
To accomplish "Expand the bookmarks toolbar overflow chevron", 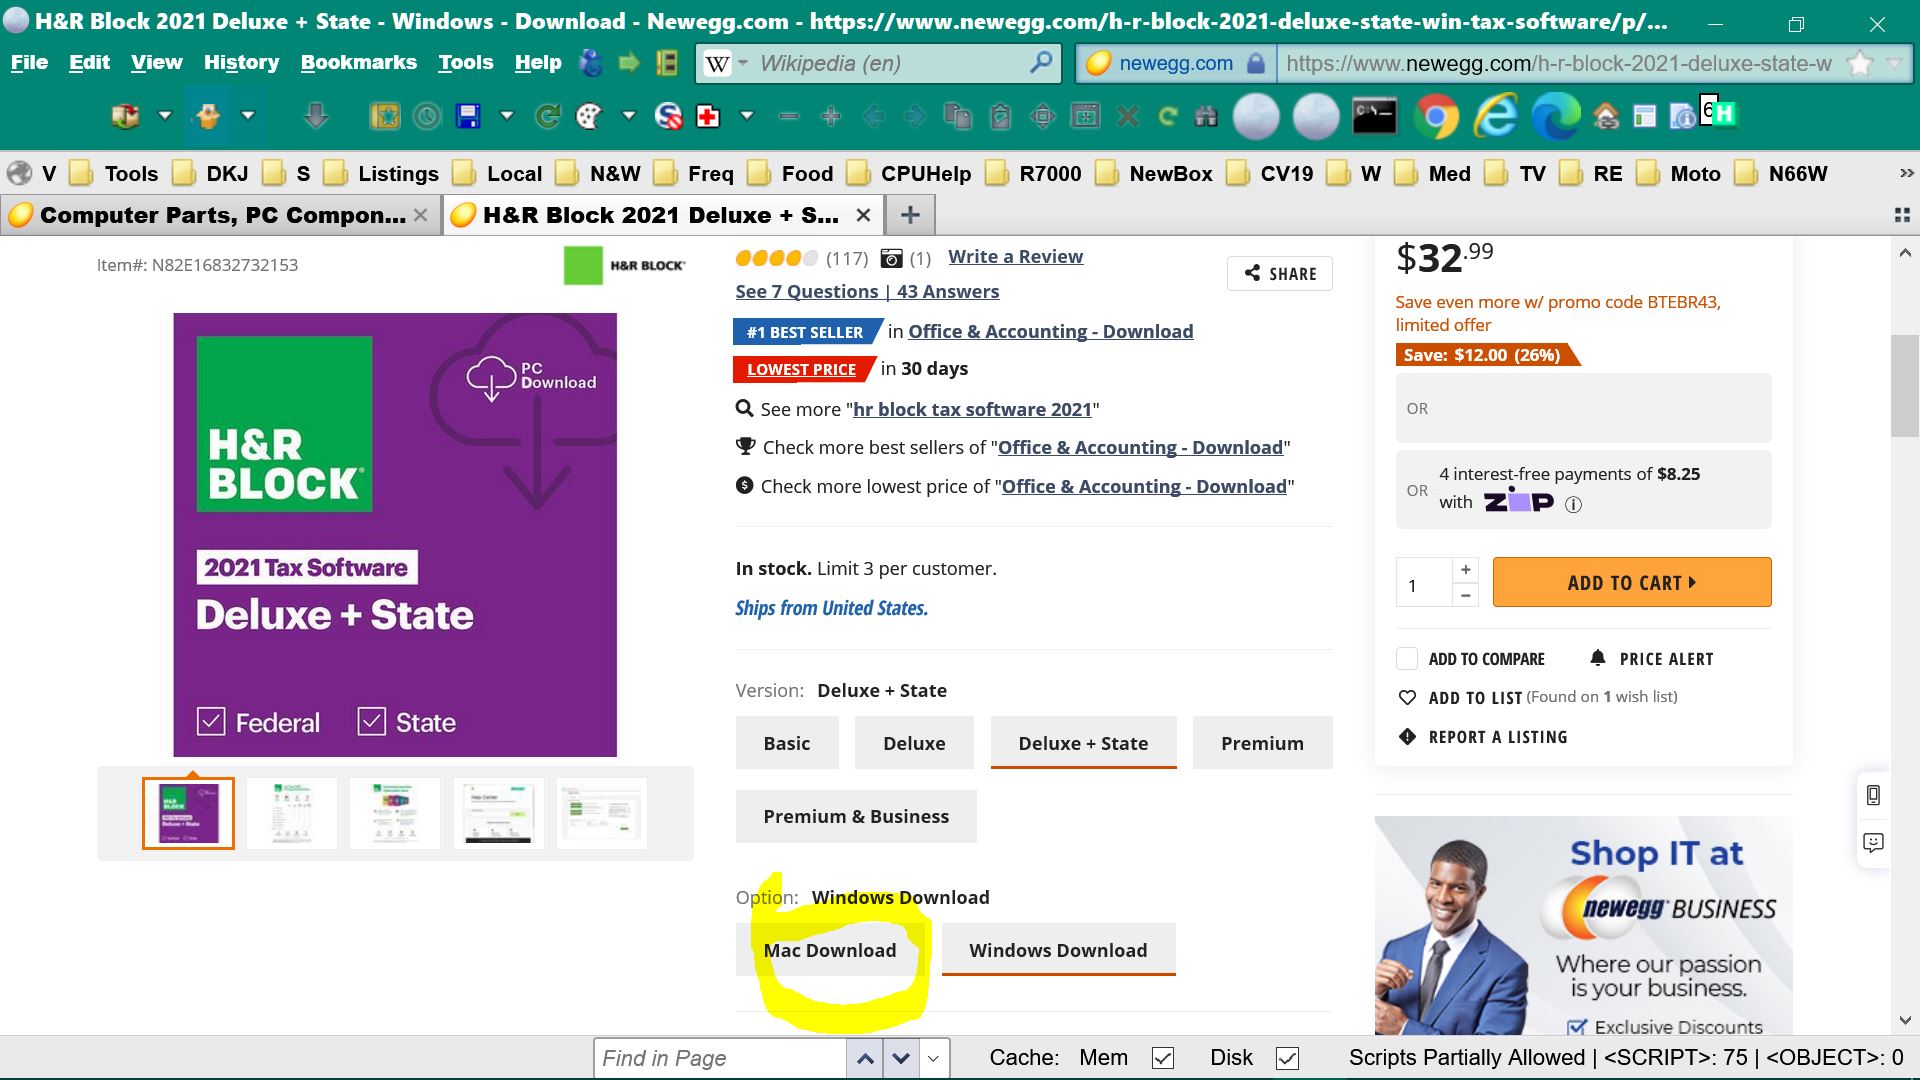I will [x=1906, y=174].
